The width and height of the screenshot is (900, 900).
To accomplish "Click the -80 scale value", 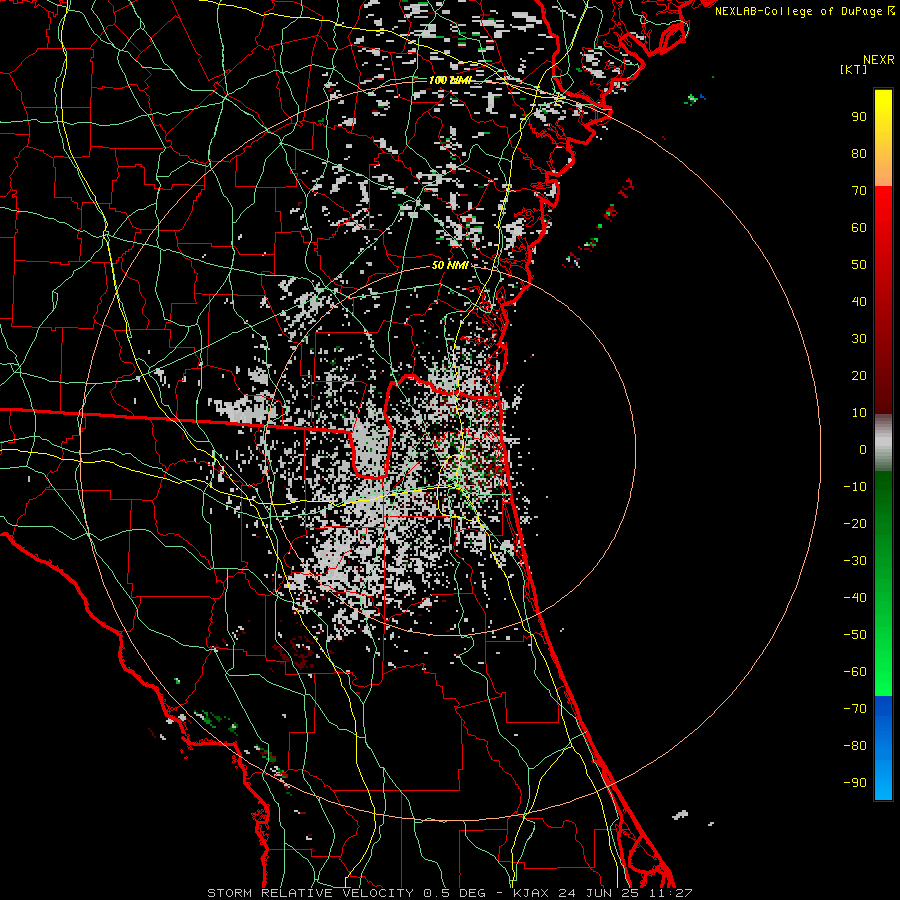I will pyautogui.click(x=855, y=746).
